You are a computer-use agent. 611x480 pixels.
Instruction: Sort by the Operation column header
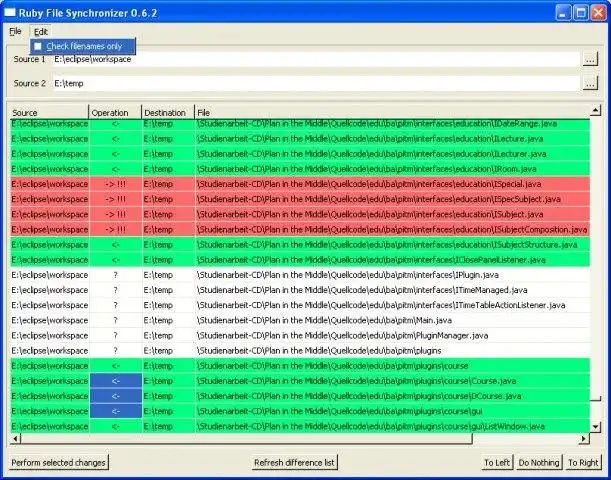[115, 113]
